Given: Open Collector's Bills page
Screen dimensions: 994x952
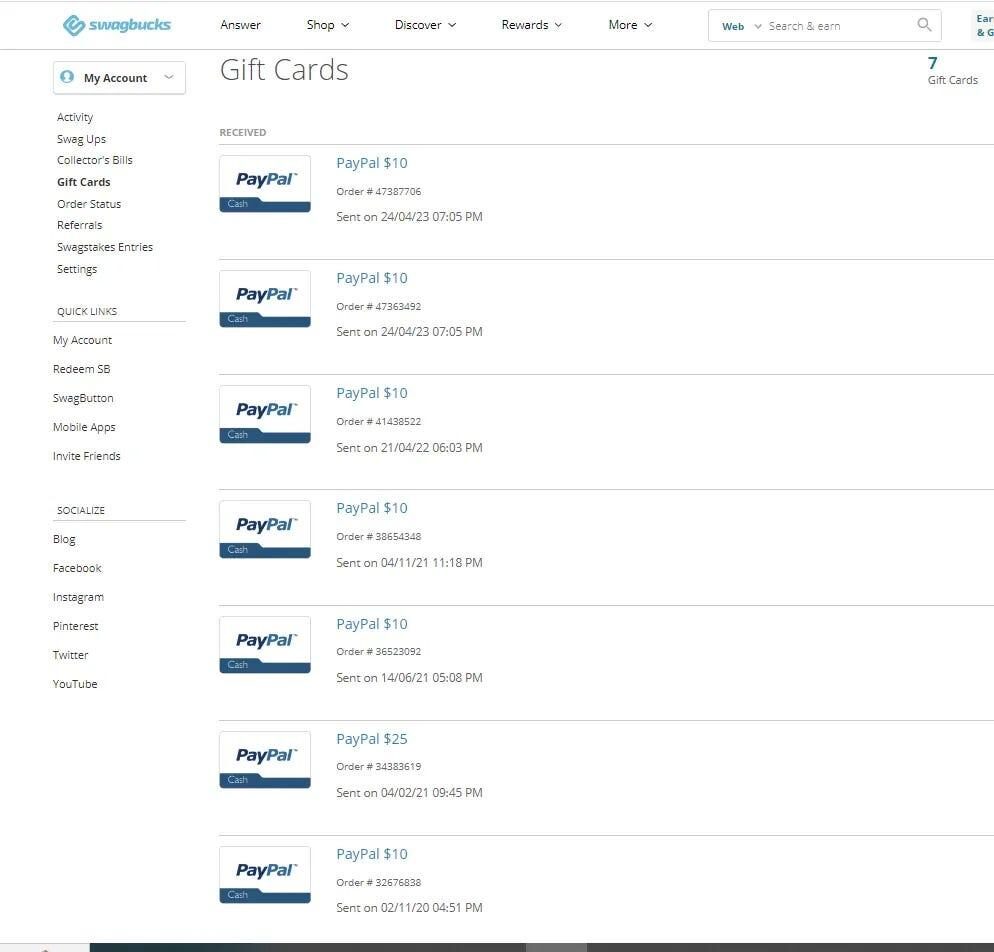Looking at the screenshot, I should click(94, 160).
